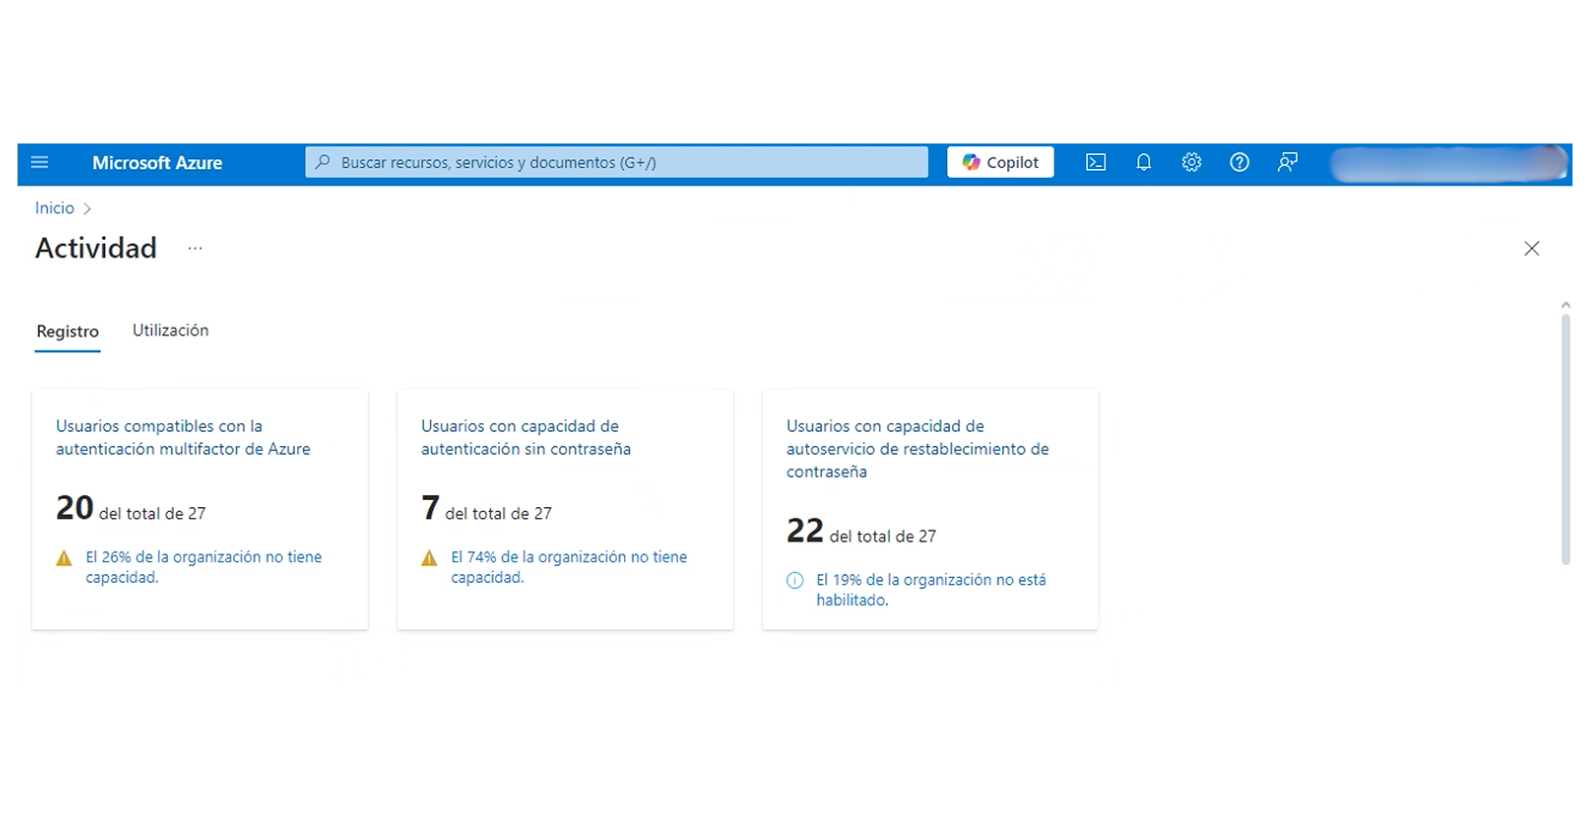Open the feedback icon in header
The height and width of the screenshot is (835, 1590).
pyautogui.click(x=1287, y=162)
